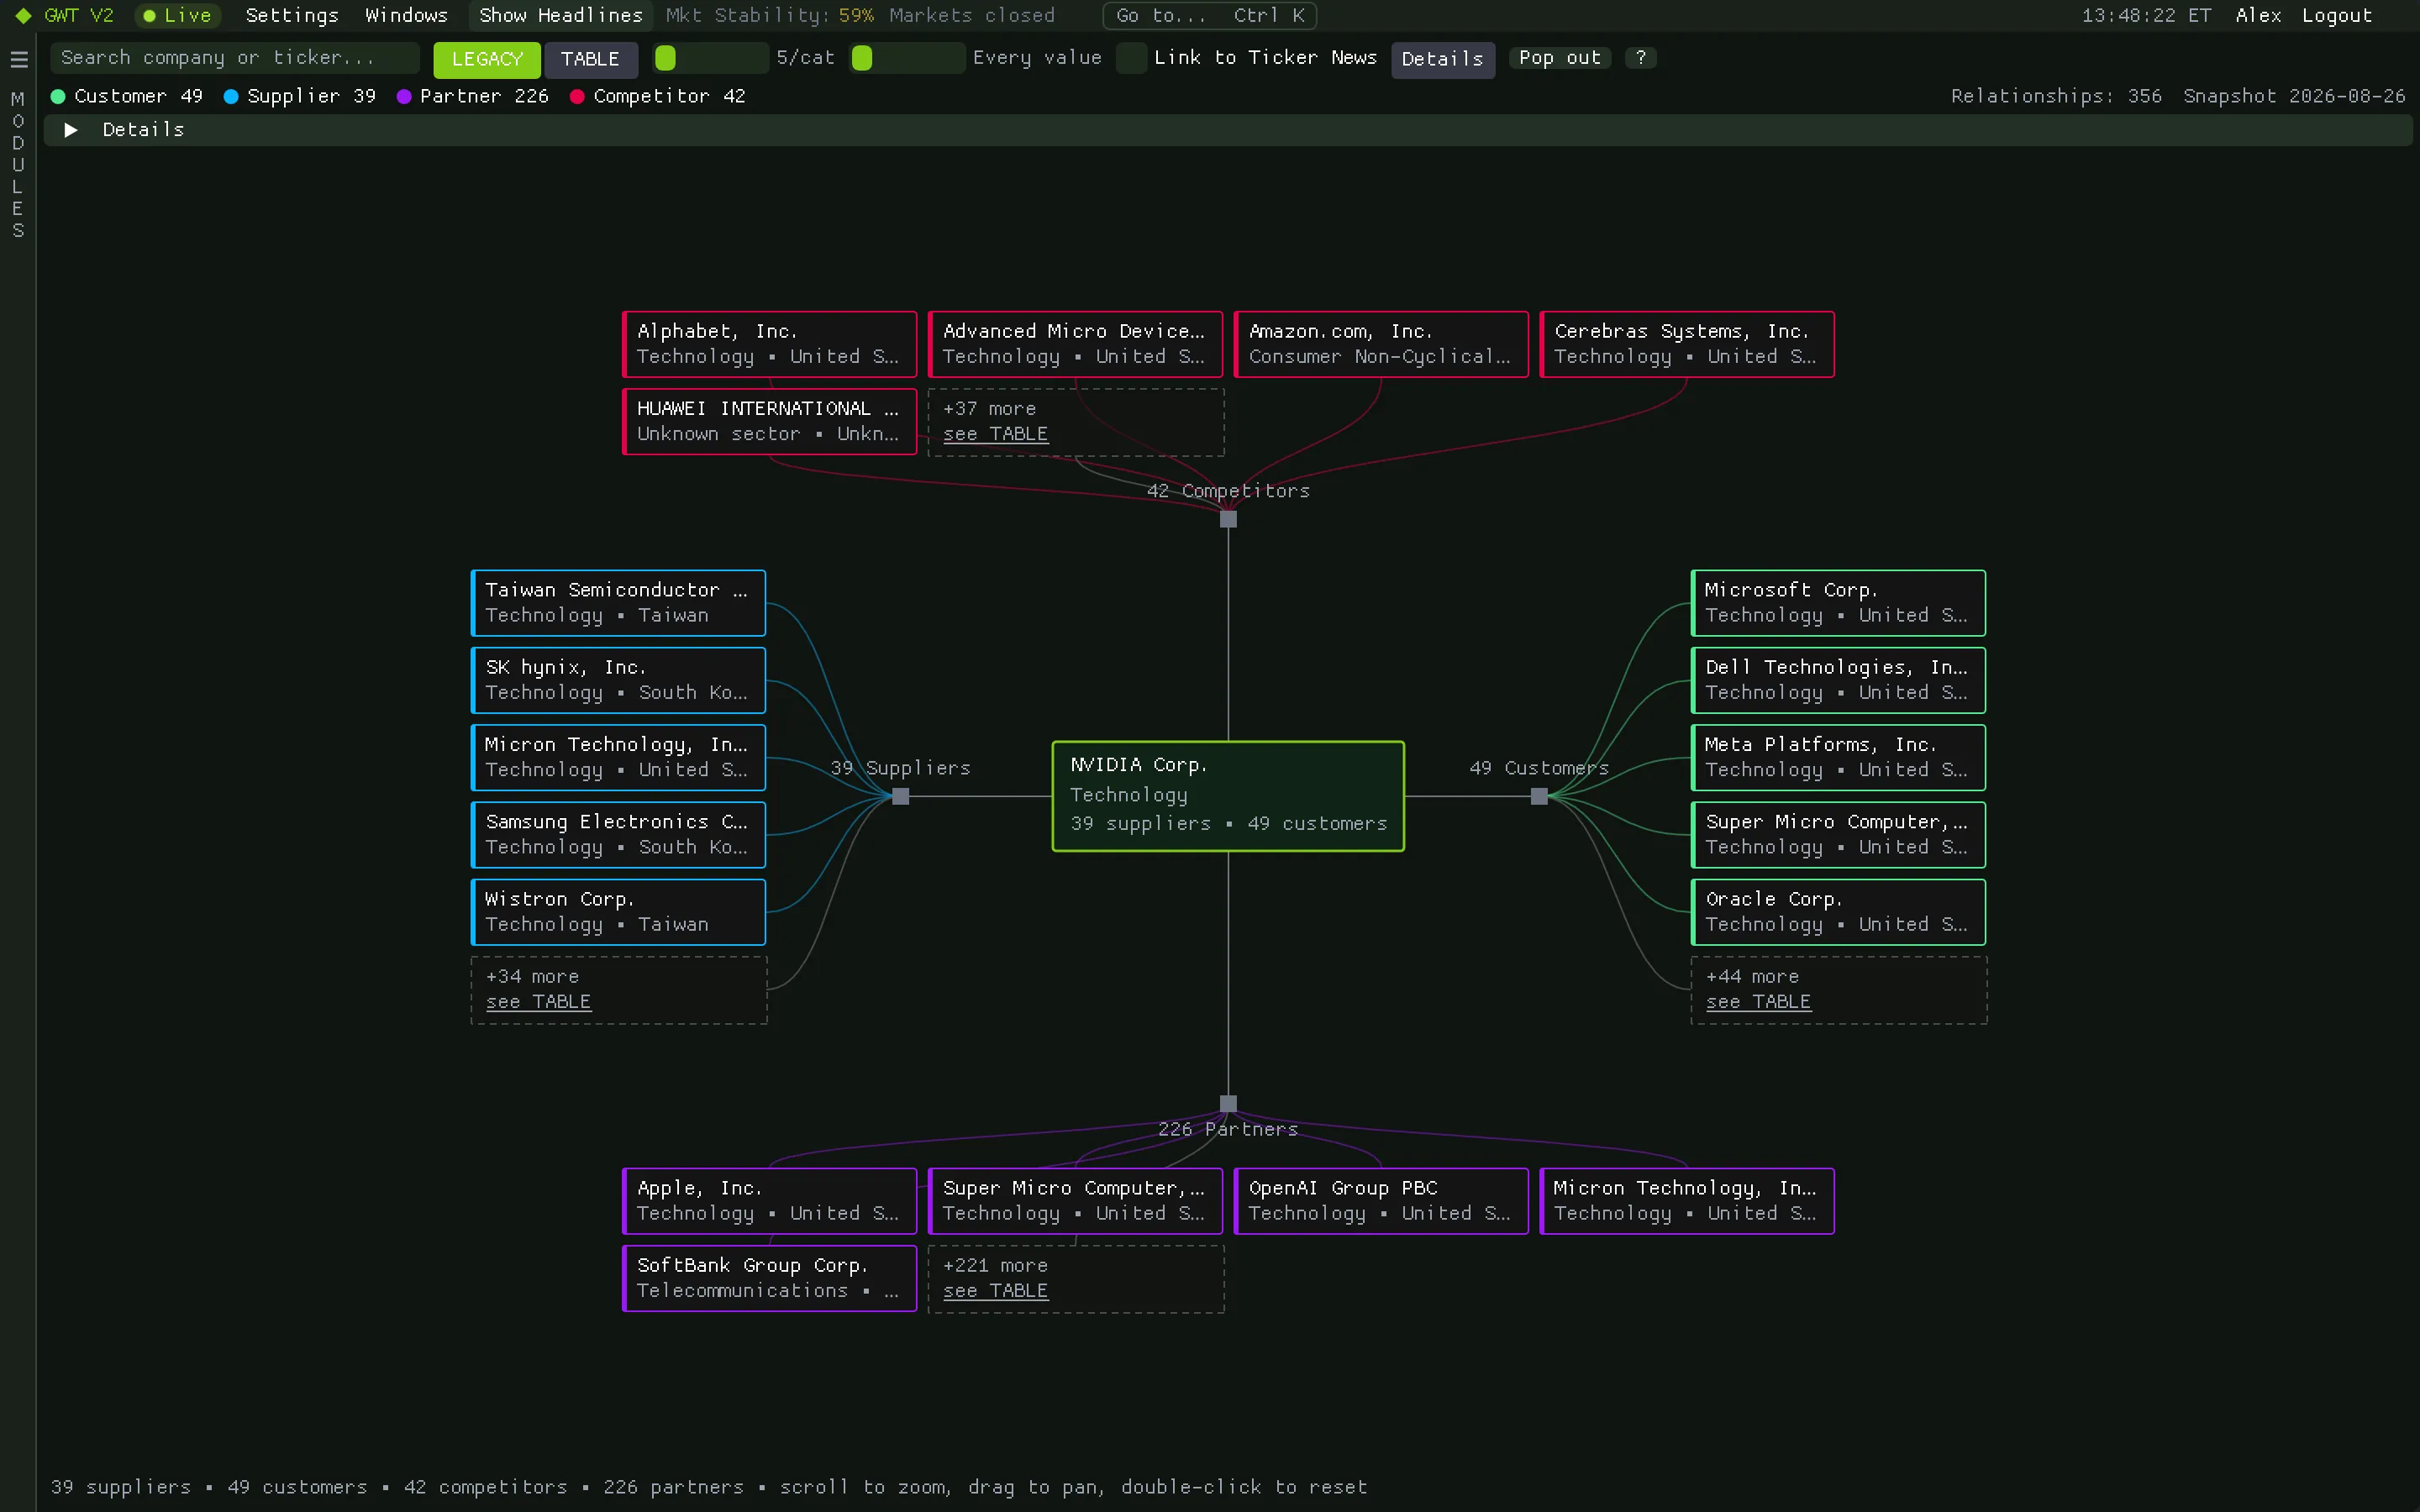
Task: Open see TABLE link under +44 more
Action: [x=1758, y=1002]
